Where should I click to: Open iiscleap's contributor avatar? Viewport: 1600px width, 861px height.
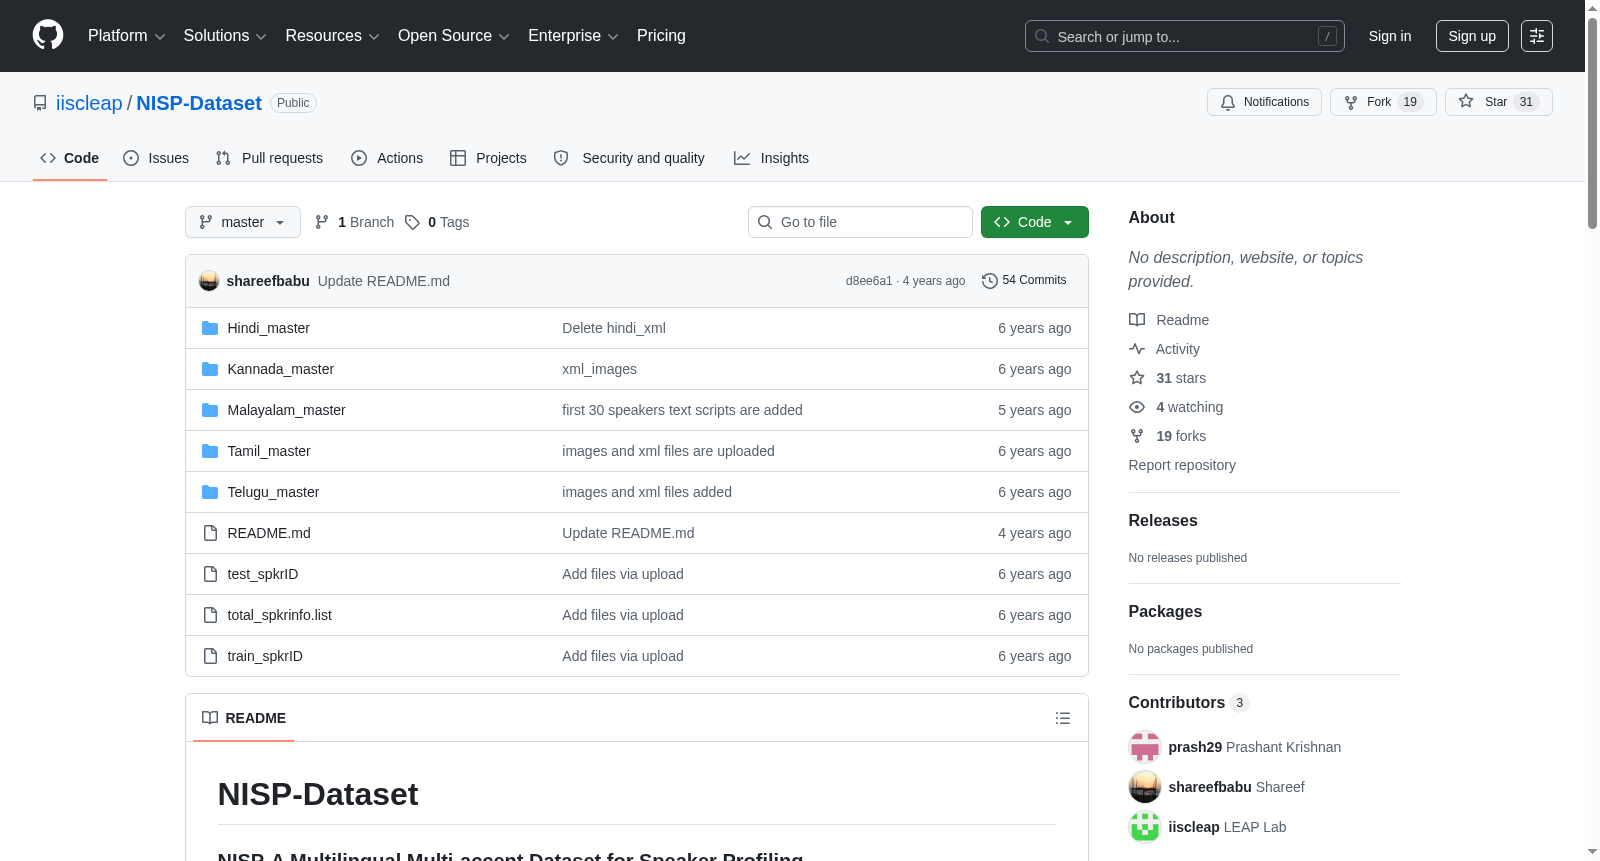point(1145,827)
